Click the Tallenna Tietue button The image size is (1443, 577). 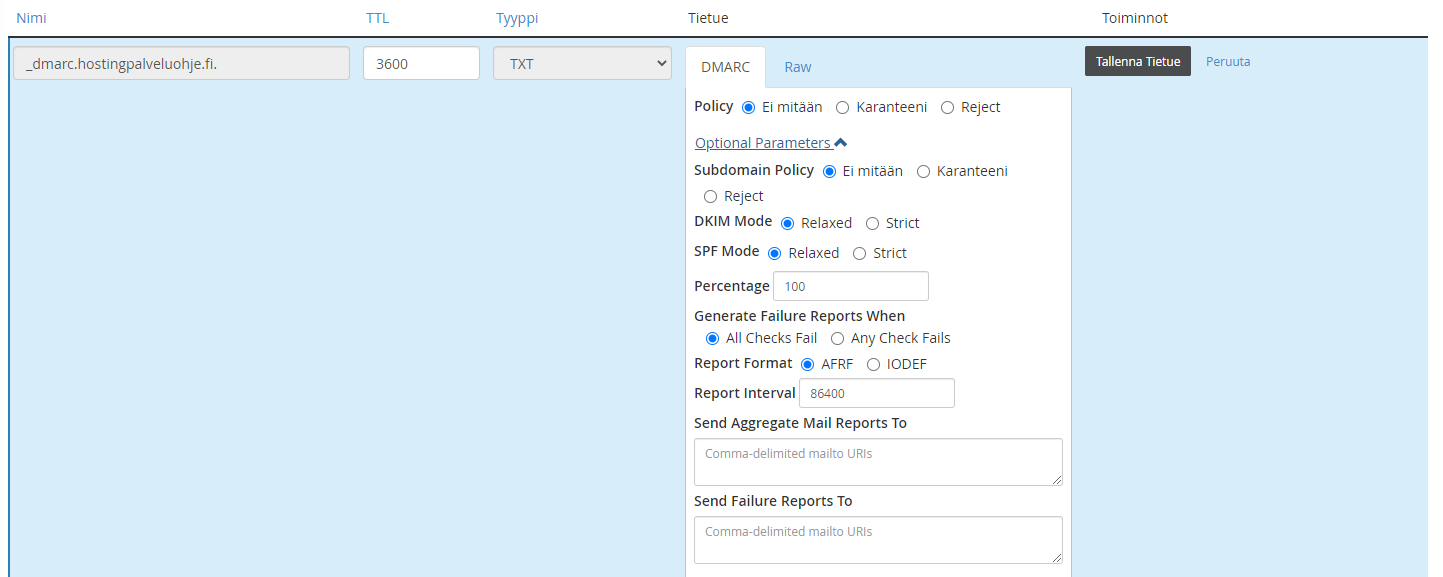1137,61
